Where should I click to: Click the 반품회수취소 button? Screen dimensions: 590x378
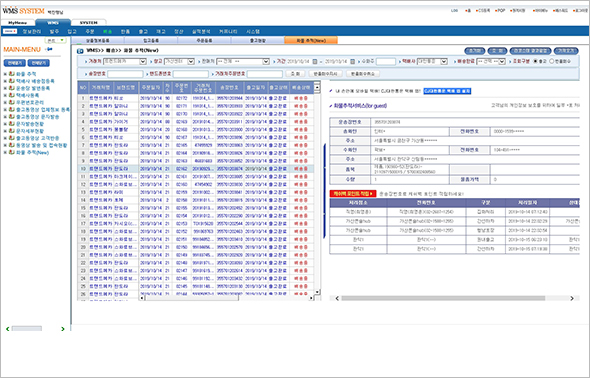(363, 74)
